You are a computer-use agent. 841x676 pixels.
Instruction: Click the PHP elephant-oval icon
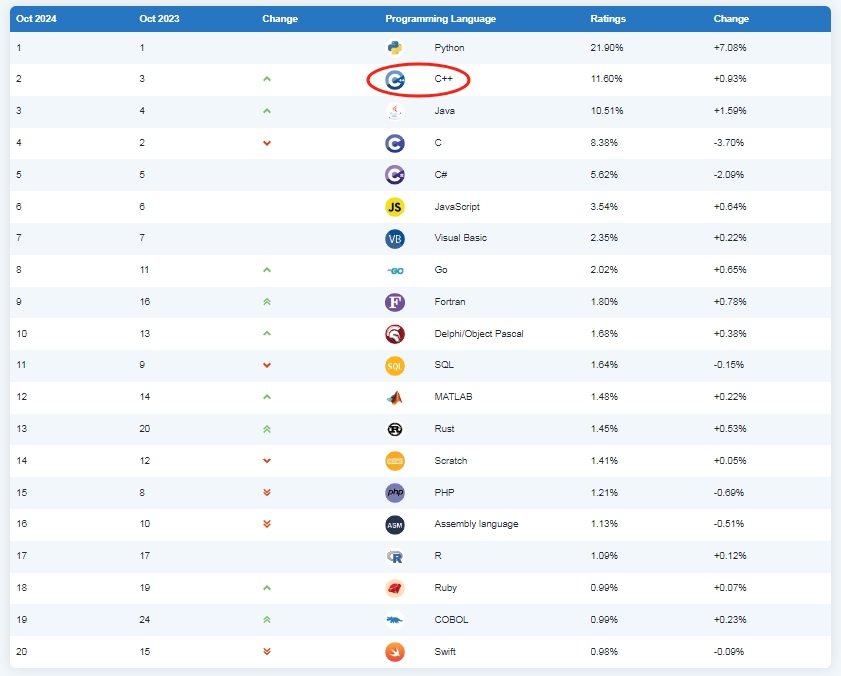(395, 493)
